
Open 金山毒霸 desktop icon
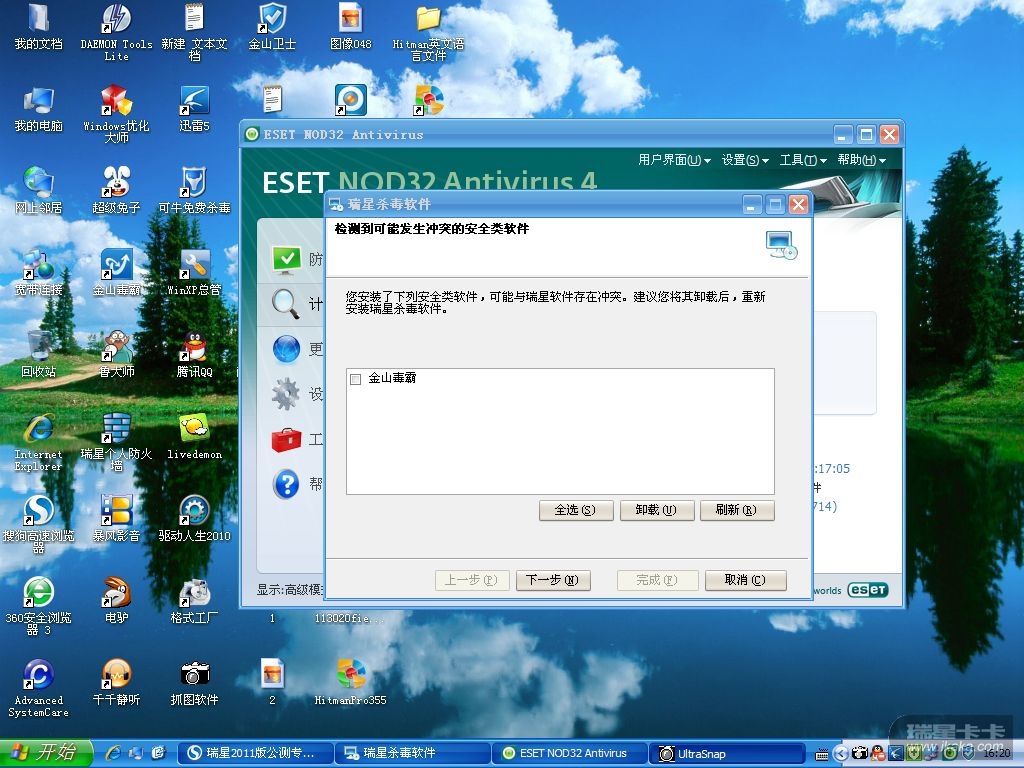[116, 272]
